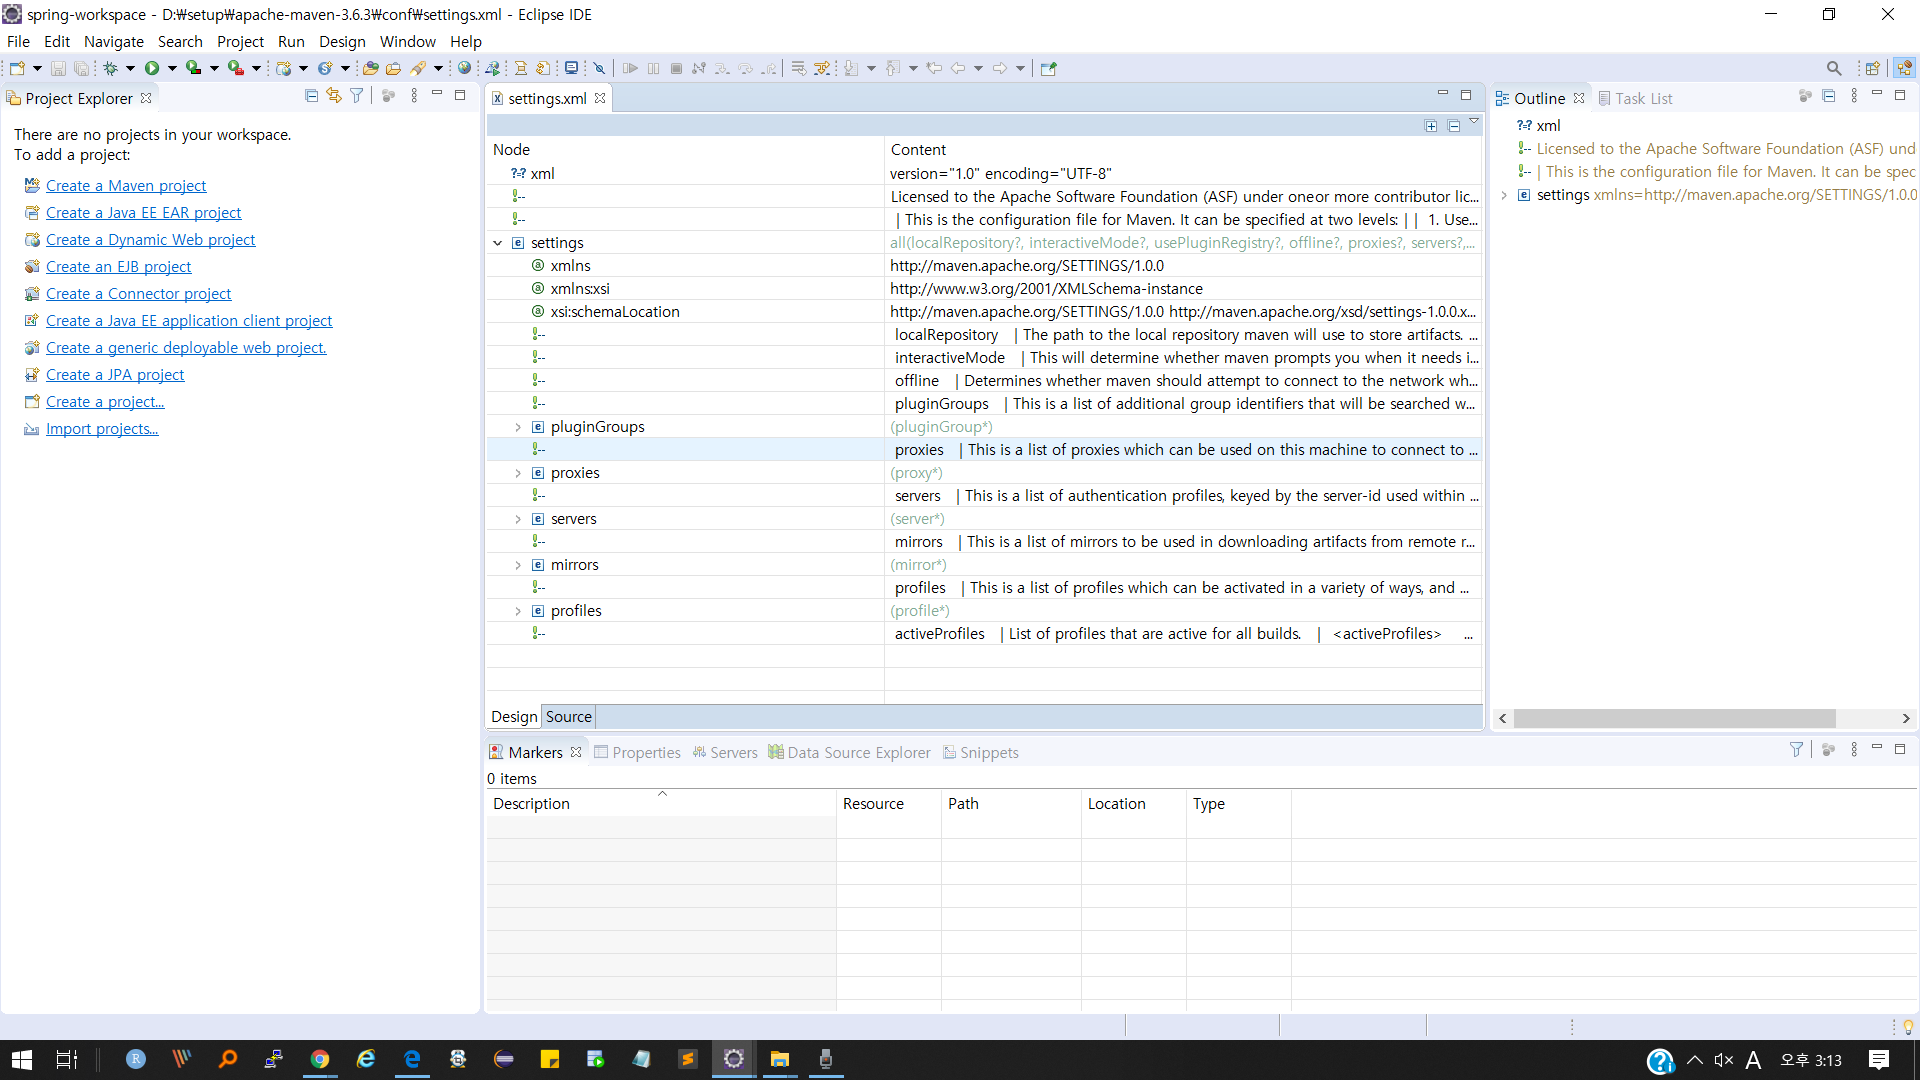Click Create an EJB project link
The image size is (1920, 1080).
click(x=118, y=266)
